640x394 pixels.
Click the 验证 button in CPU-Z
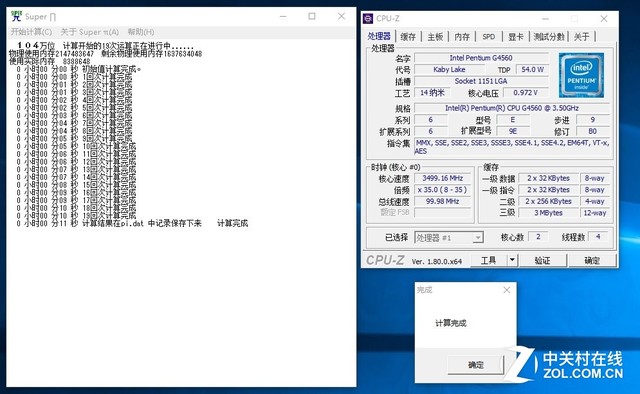coord(542,260)
